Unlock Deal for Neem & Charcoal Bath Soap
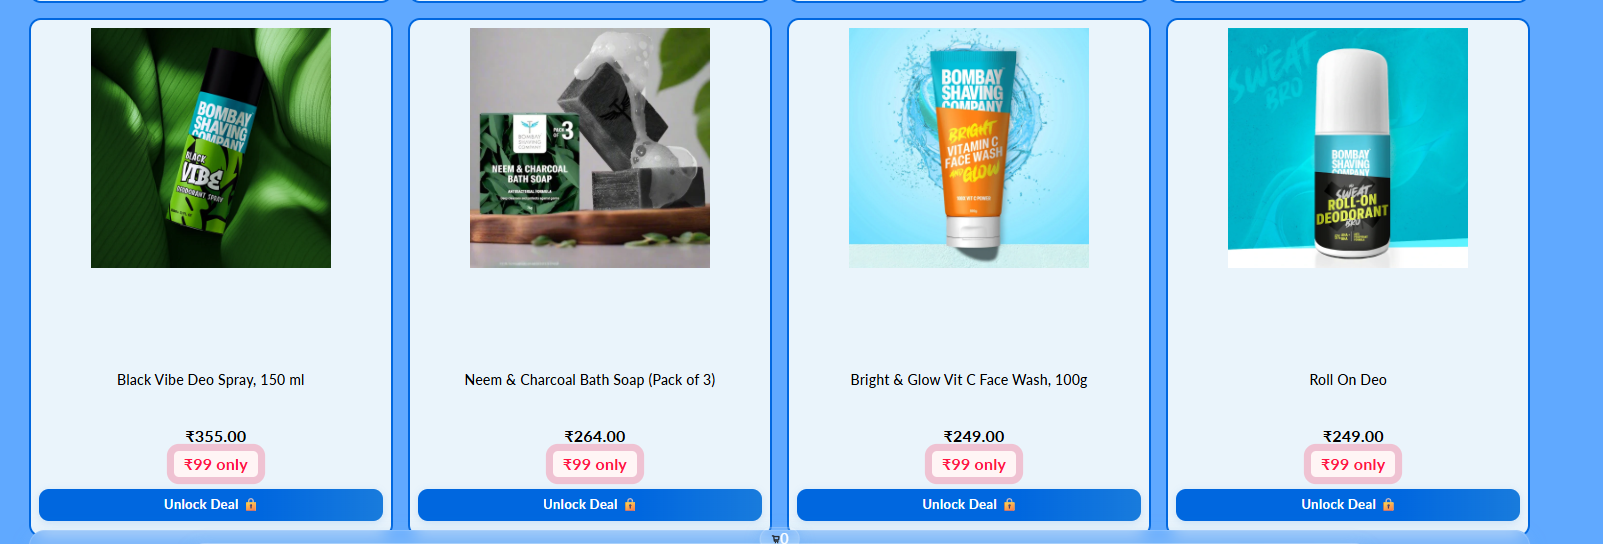This screenshot has height=544, width=1603. pyautogui.click(x=590, y=505)
